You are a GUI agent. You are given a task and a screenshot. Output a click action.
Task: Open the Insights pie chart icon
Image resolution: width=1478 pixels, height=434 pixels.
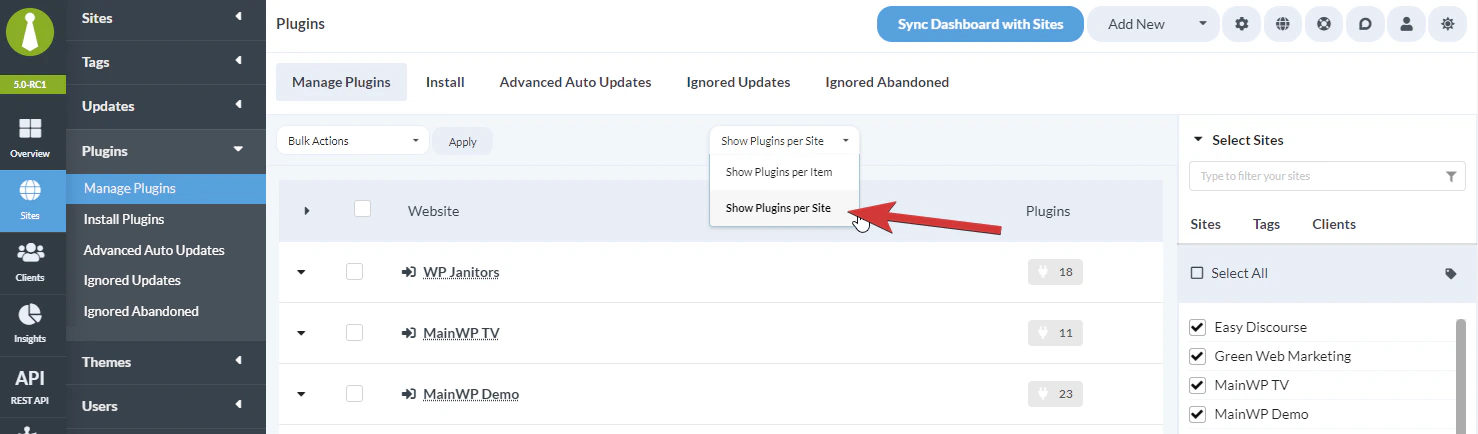(x=30, y=324)
